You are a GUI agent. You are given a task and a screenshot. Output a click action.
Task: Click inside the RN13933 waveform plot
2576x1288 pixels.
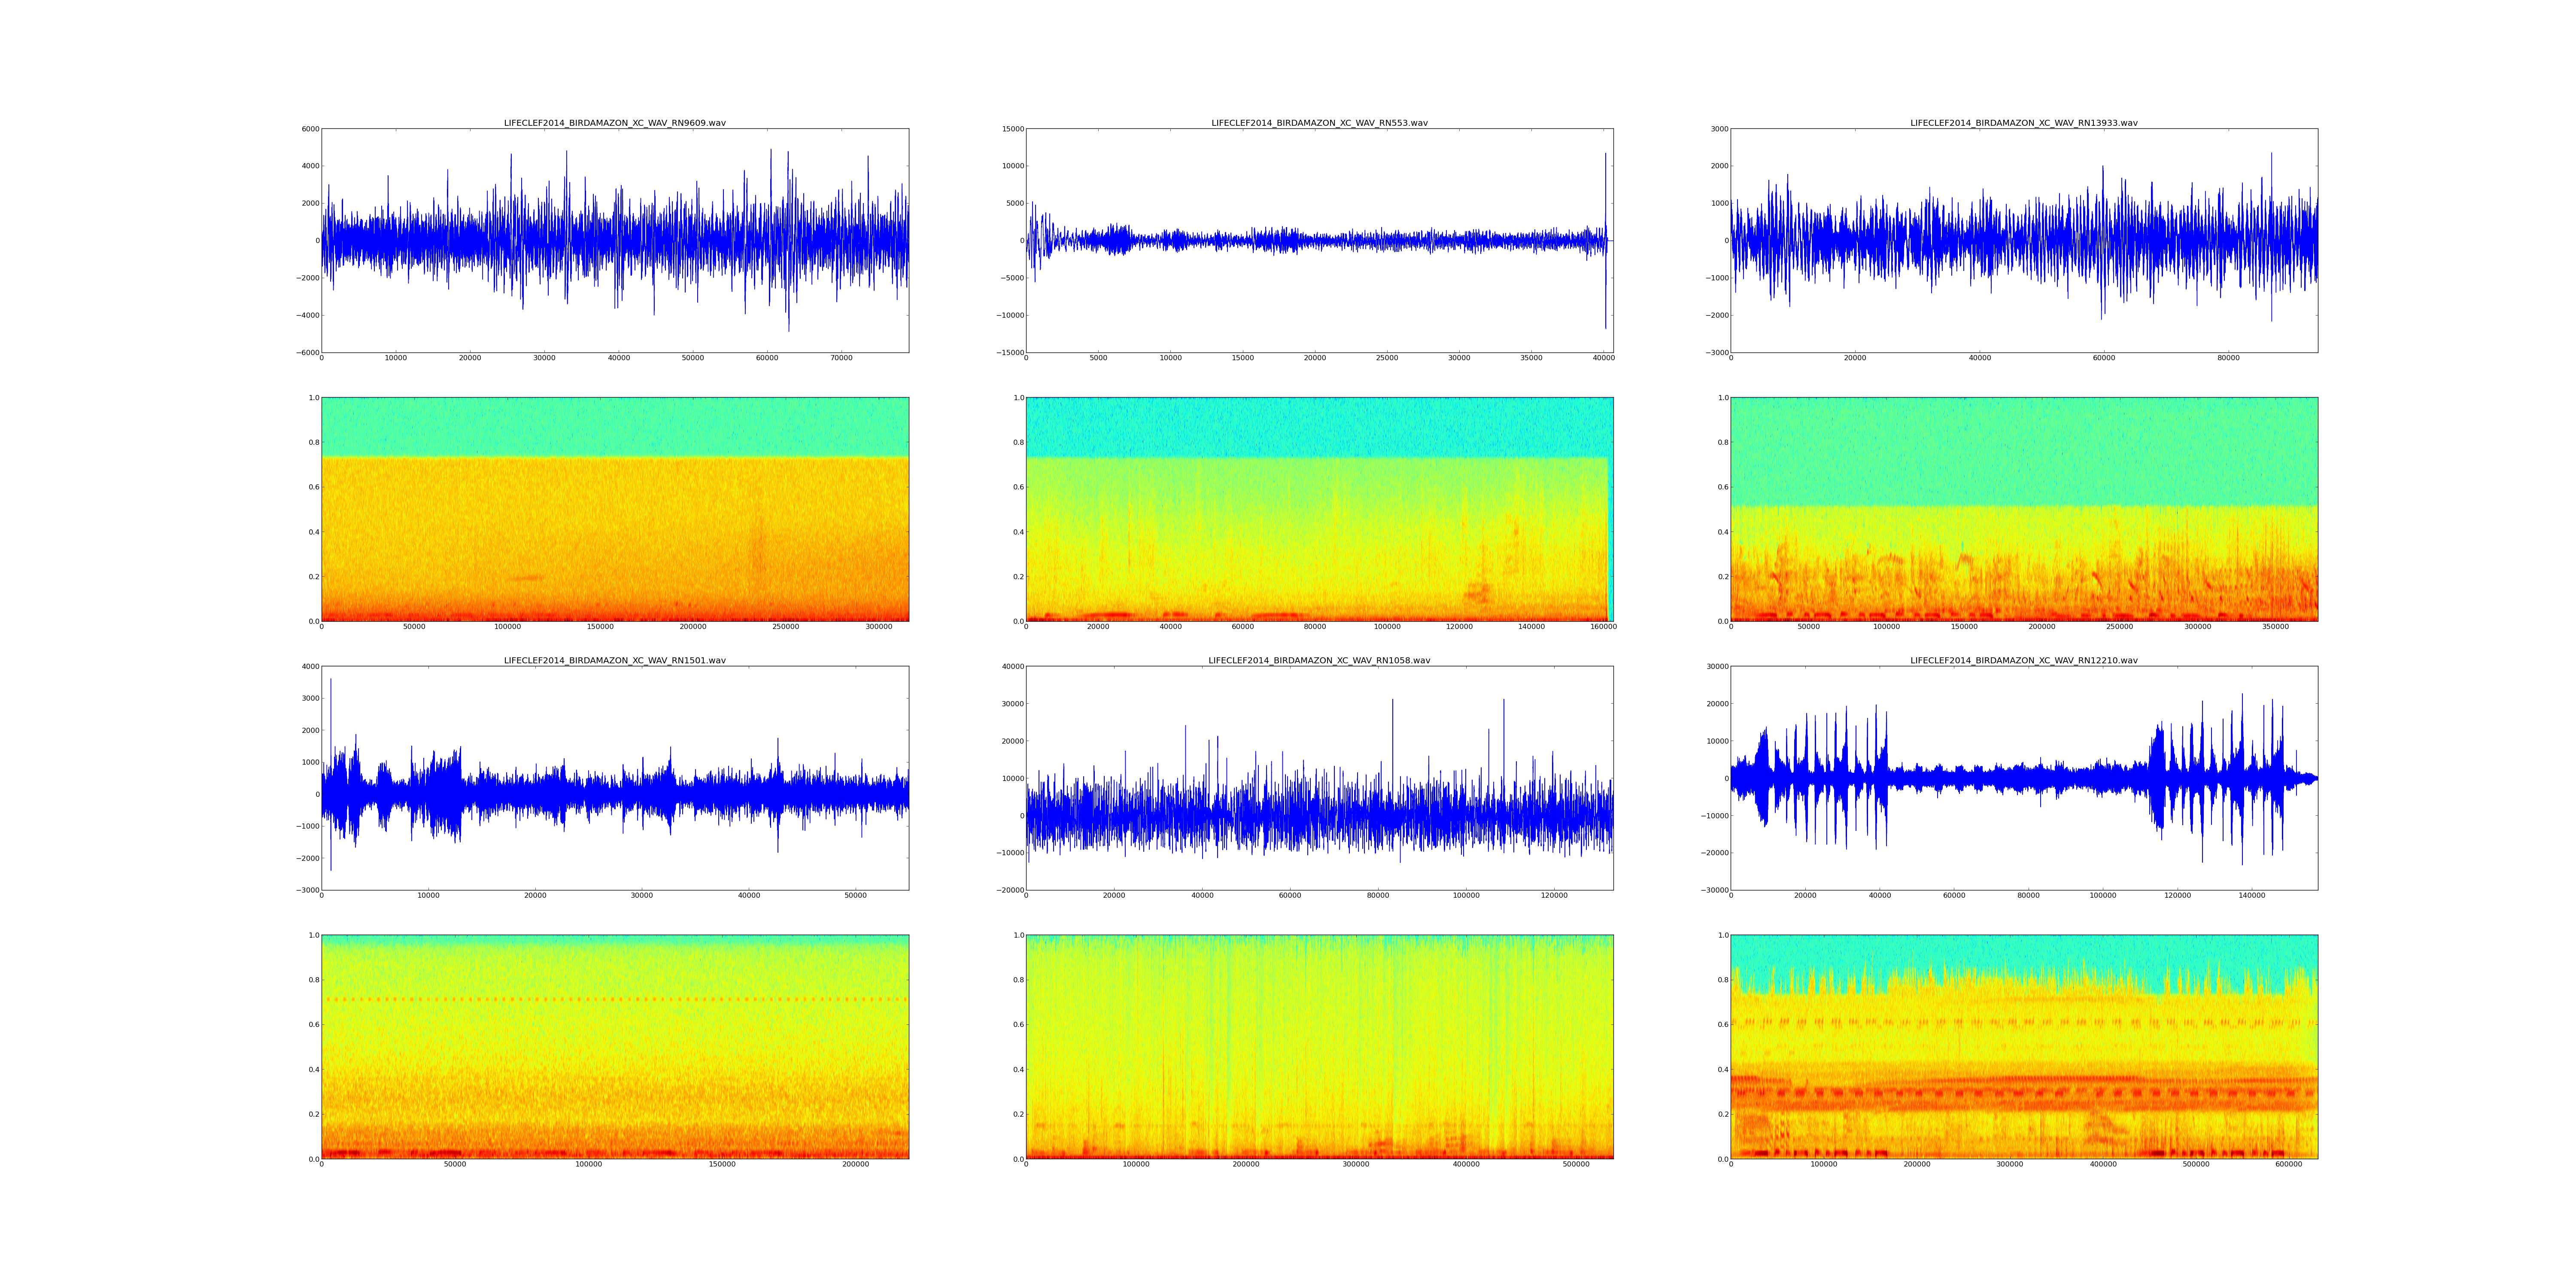[2023, 240]
